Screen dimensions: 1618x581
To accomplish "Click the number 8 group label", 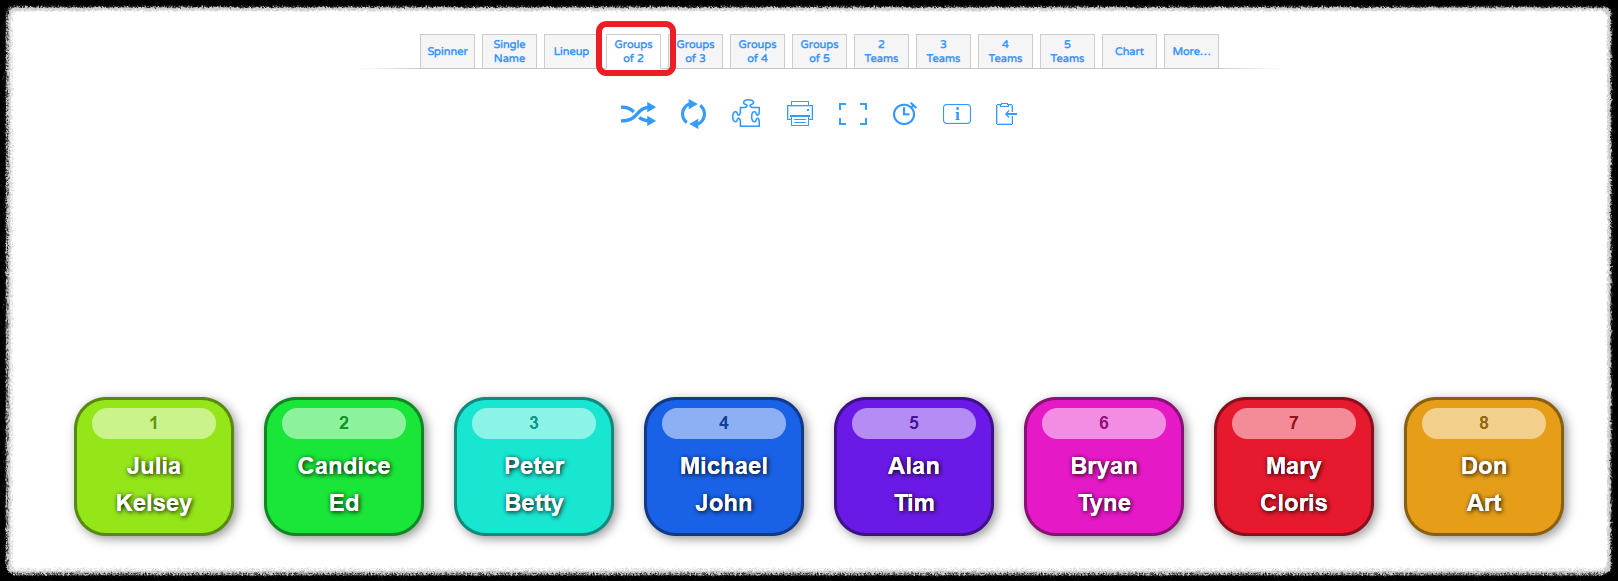I will pyautogui.click(x=1484, y=423).
